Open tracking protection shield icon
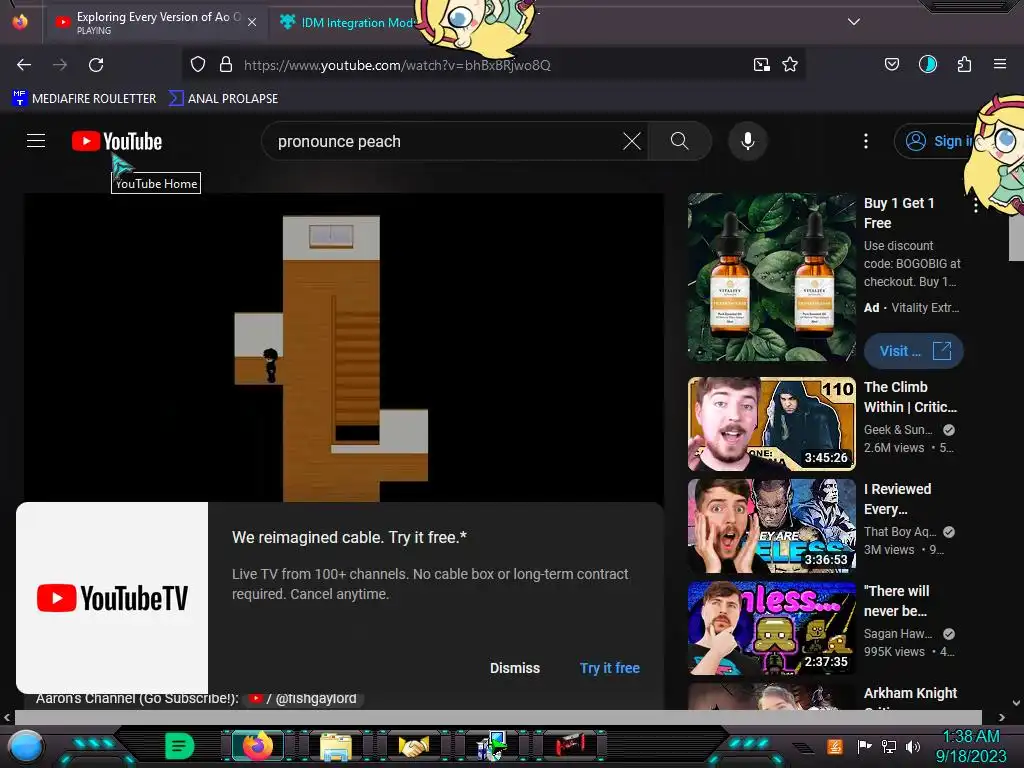 [x=198, y=65]
